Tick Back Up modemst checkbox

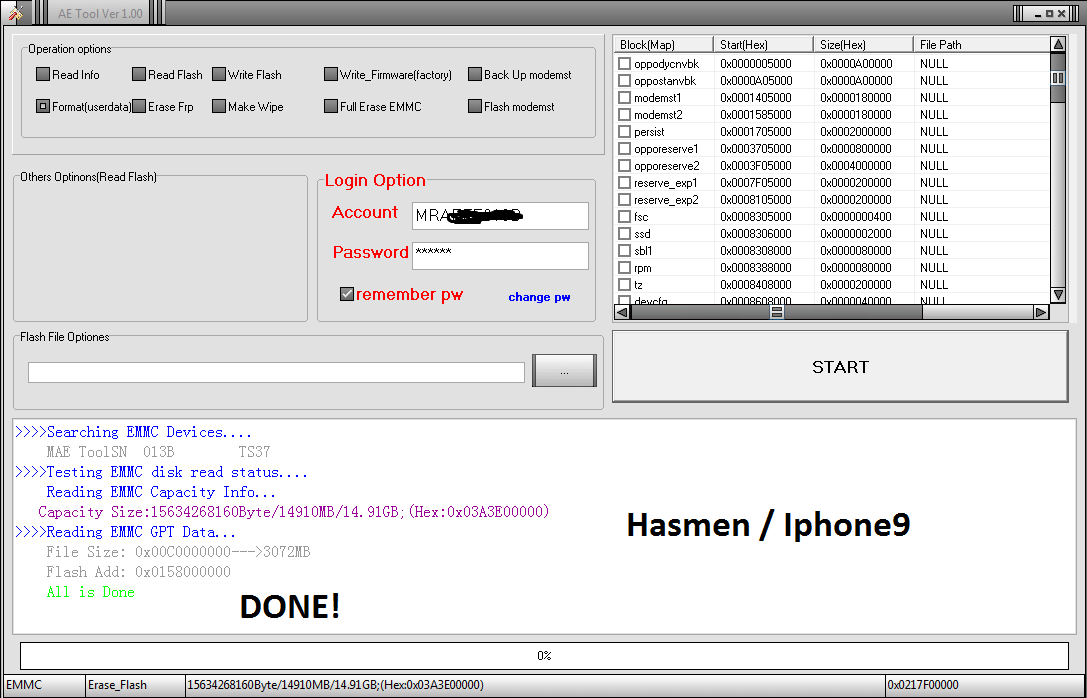tap(475, 74)
